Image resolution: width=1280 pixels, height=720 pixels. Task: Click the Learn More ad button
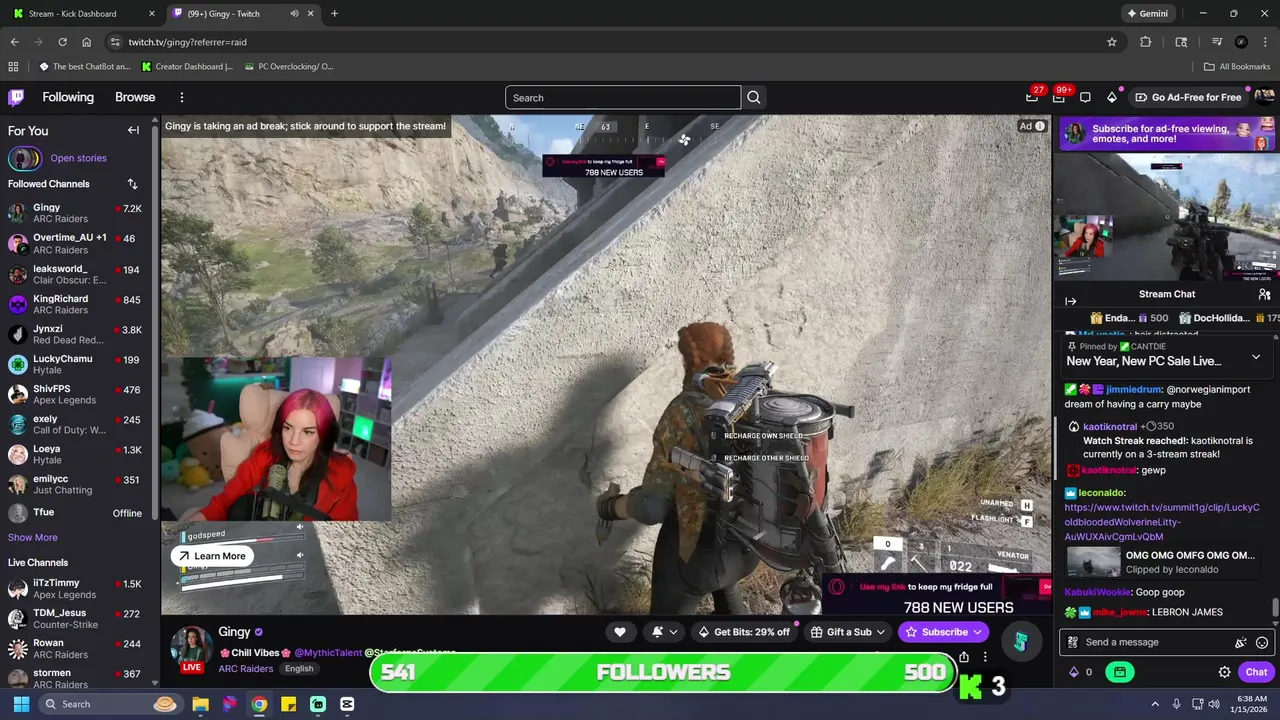click(212, 556)
